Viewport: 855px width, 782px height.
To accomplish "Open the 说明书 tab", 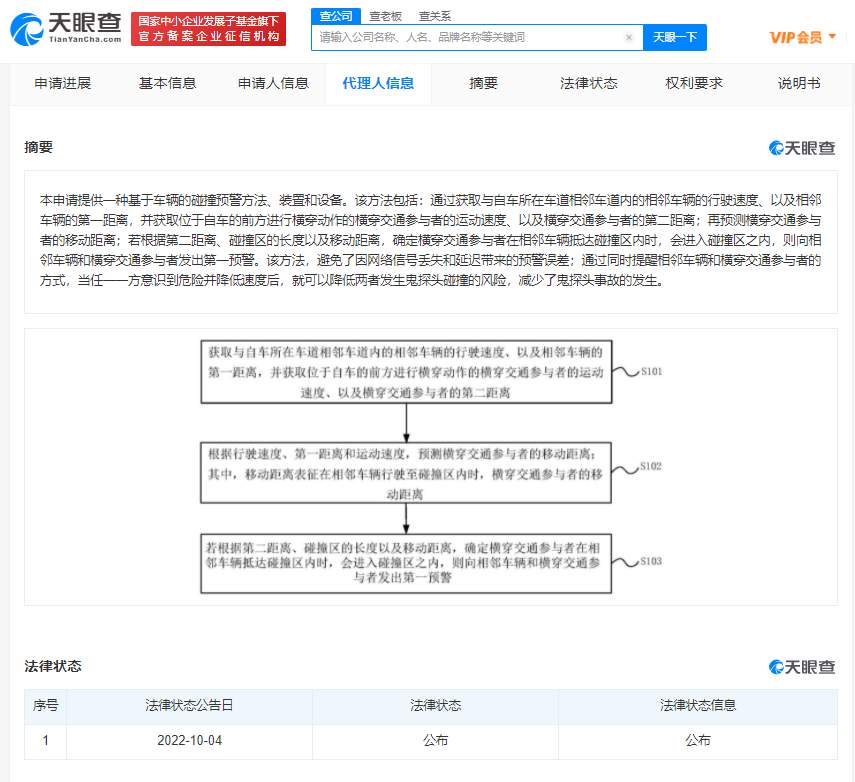I will [x=799, y=83].
